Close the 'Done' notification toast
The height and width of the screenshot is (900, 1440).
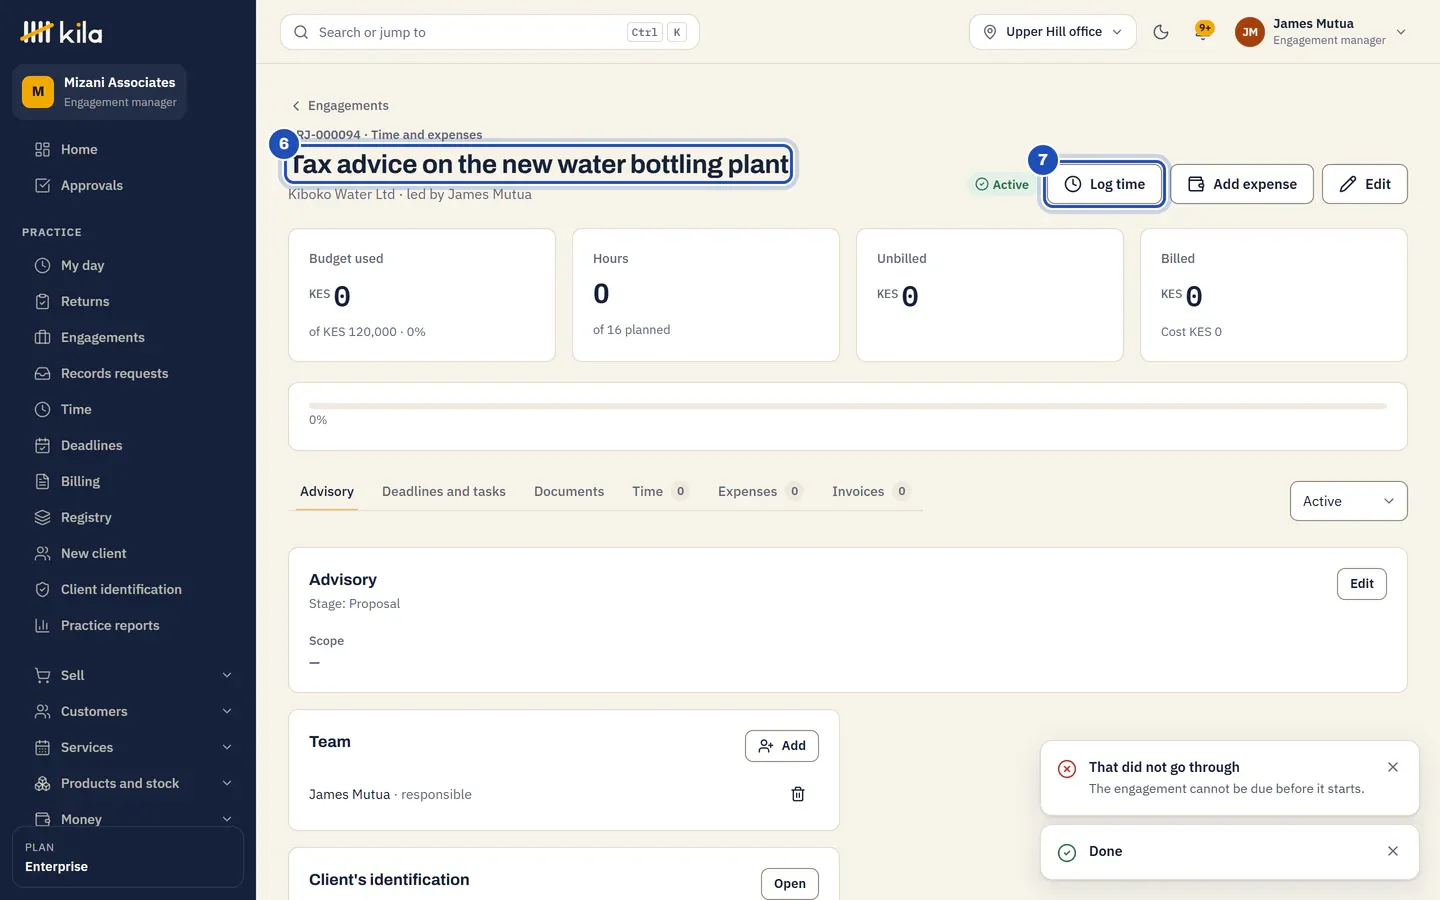(1393, 851)
